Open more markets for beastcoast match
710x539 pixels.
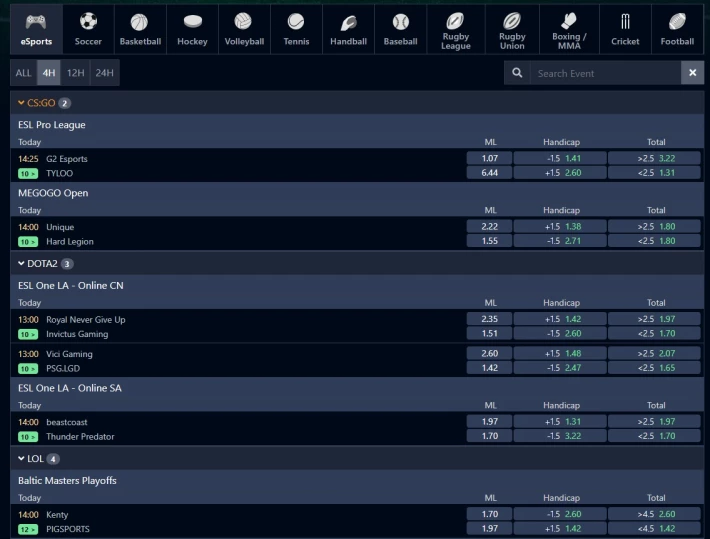pos(28,437)
